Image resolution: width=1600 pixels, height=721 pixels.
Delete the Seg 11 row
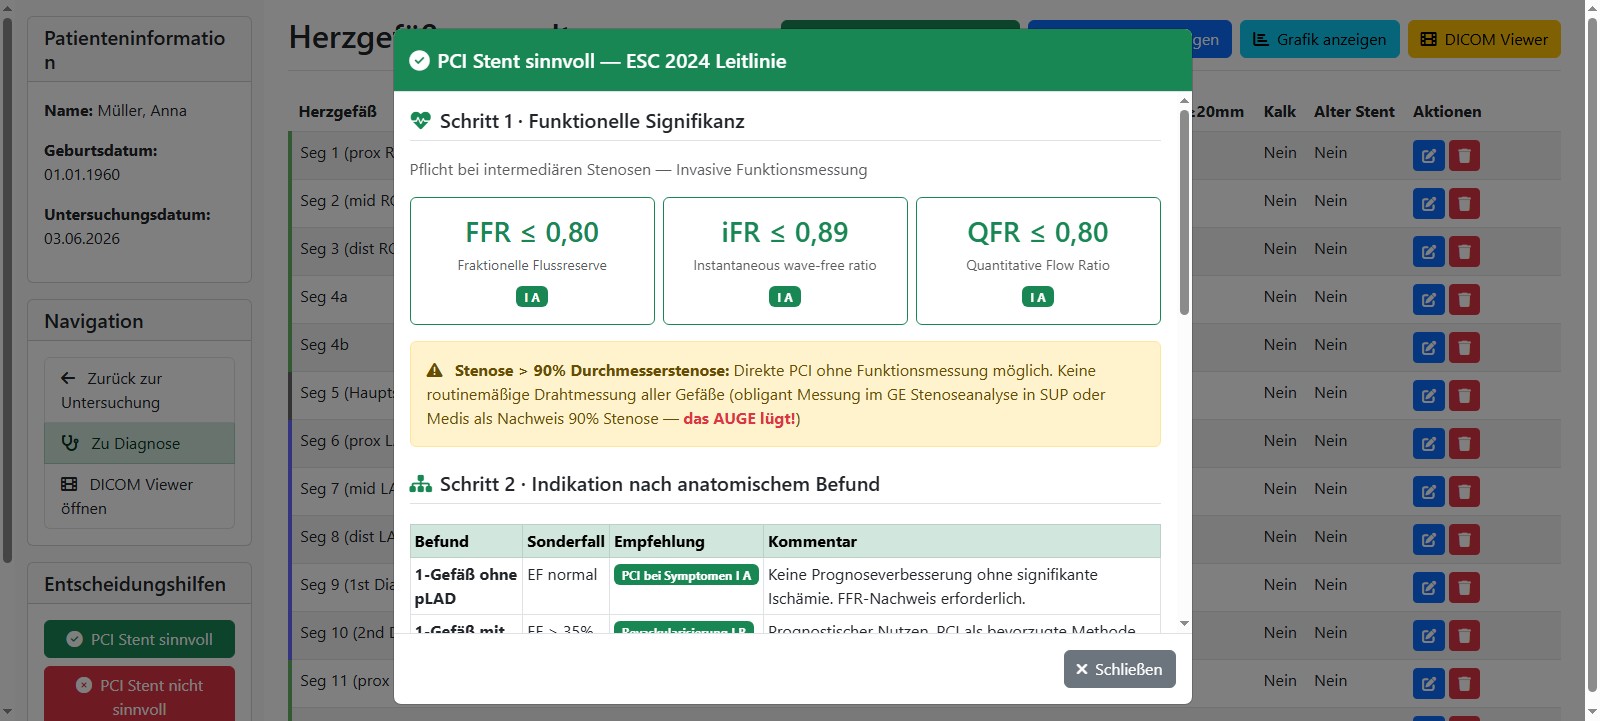pos(1464,684)
